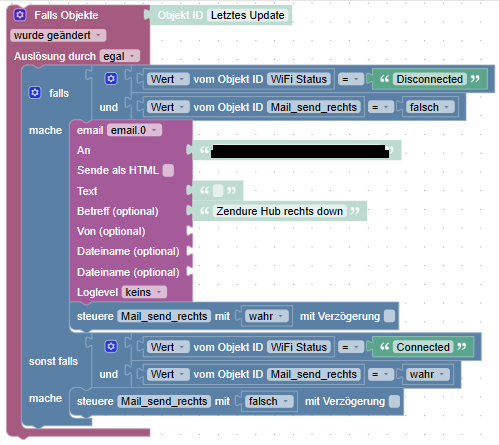Viewport: 499px width, 445px height.
Task: Open equals operator dropdown before falsch comparison
Action: pyautogui.click(x=381, y=107)
